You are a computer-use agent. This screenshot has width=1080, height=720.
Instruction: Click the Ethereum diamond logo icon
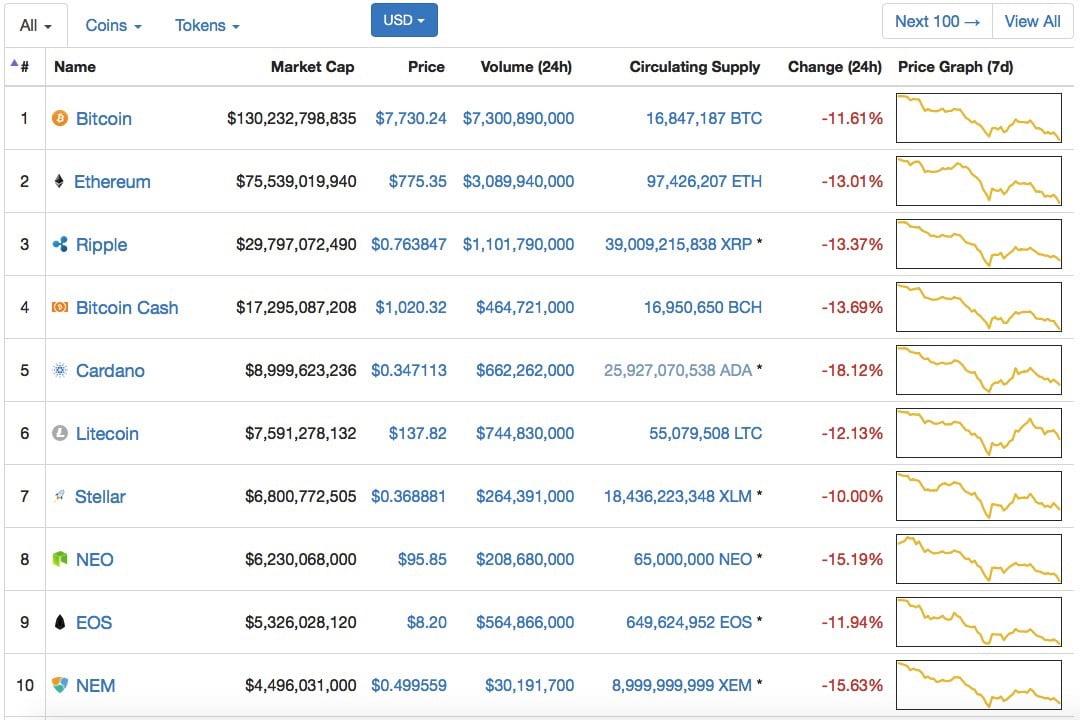[x=59, y=181]
